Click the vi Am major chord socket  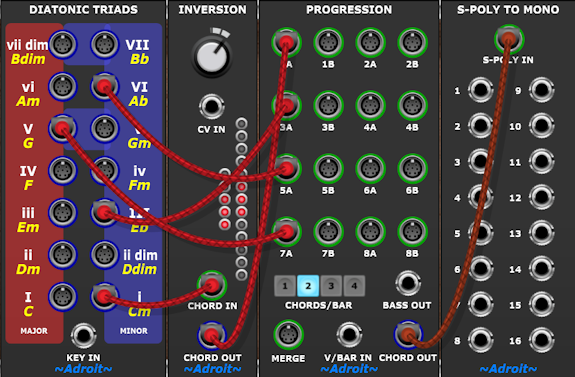point(63,87)
